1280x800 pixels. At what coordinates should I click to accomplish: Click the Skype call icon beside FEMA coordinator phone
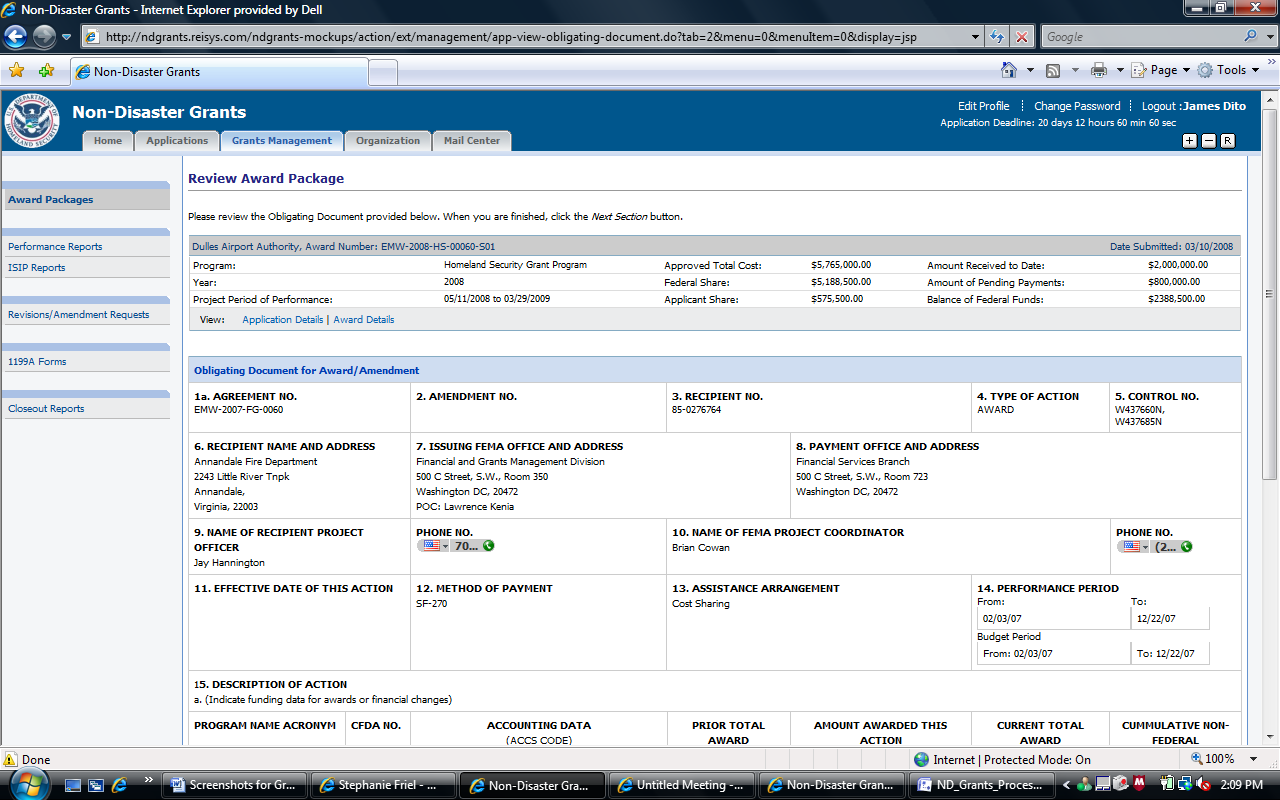1186,547
